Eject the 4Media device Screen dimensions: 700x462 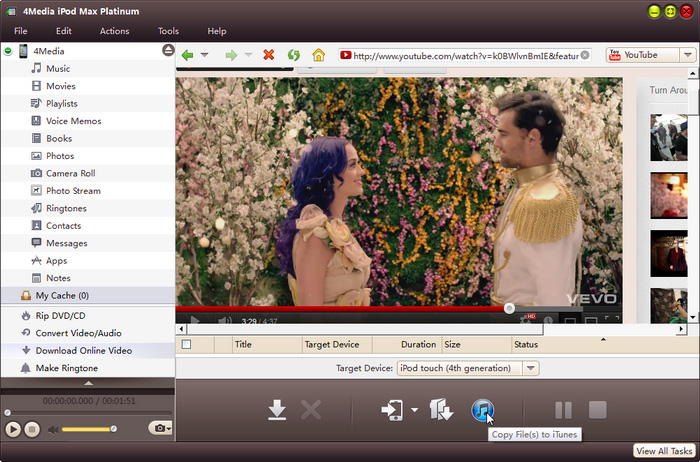click(168, 50)
